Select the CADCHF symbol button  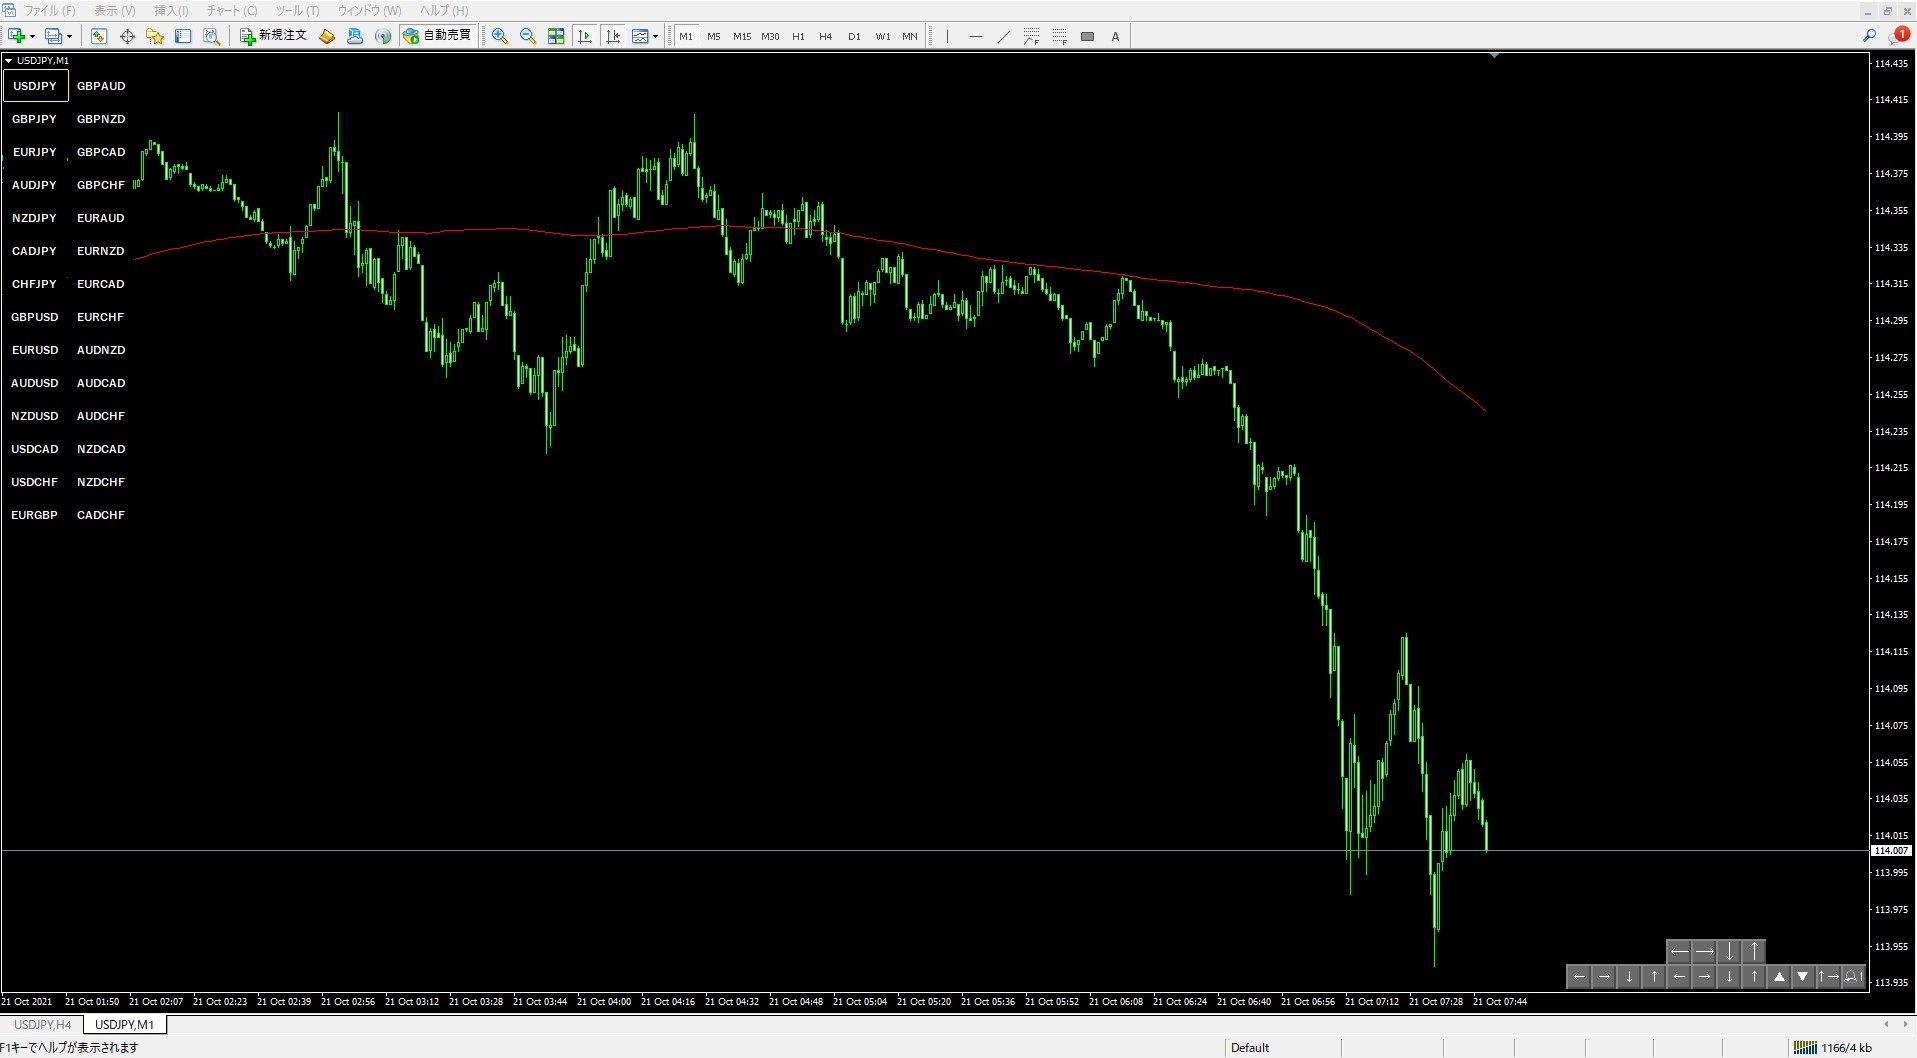[101, 515]
